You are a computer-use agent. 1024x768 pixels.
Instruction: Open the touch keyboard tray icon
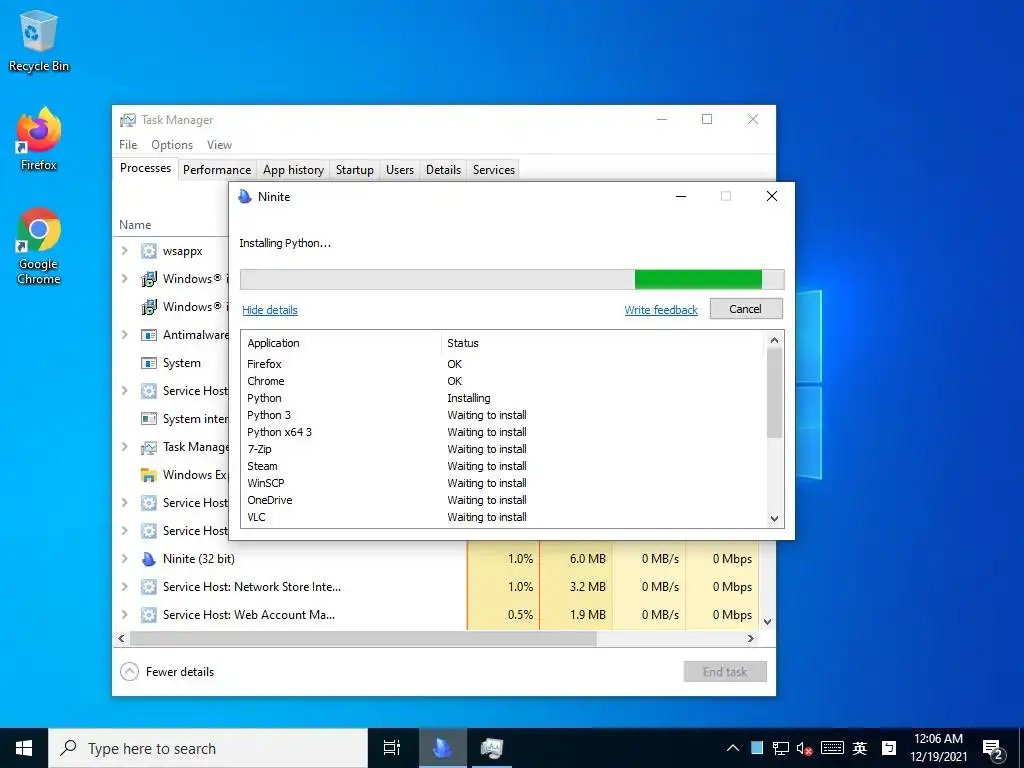click(832, 748)
